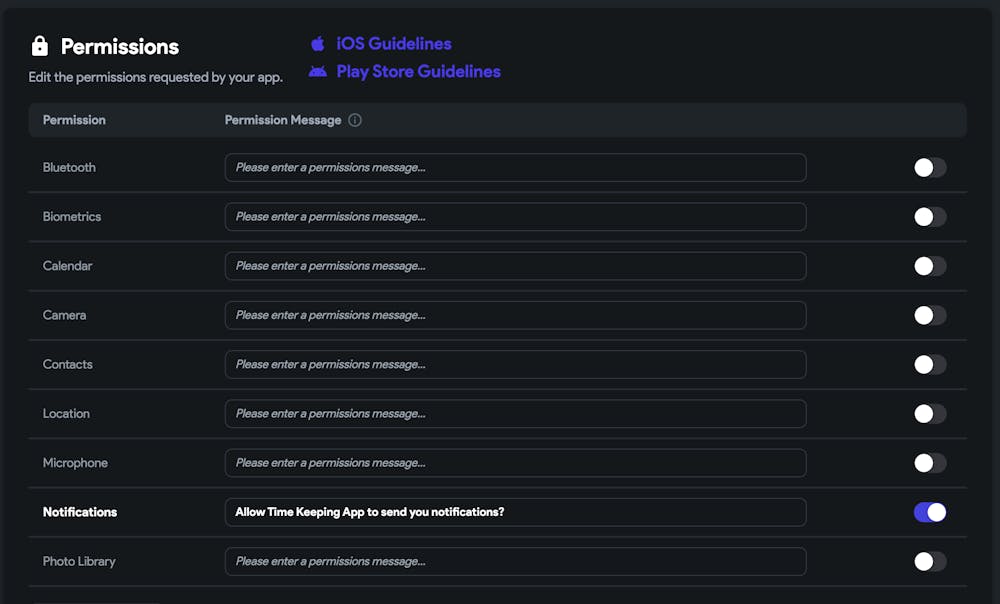This screenshot has height=604, width=1000.
Task: Select the Location permission message field
Action: pyautogui.click(x=515, y=414)
